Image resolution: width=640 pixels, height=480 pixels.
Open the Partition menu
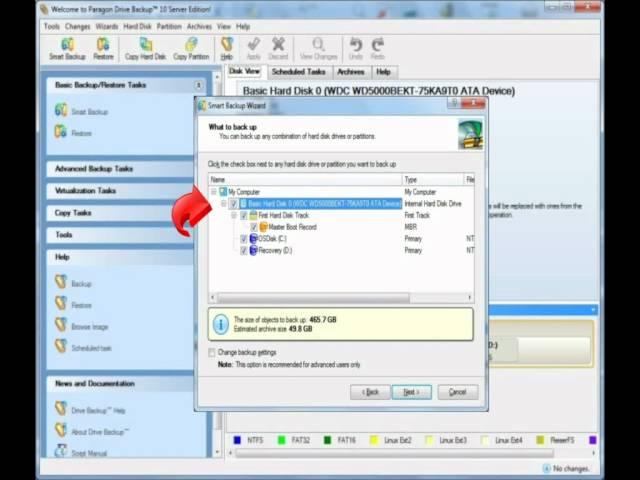click(169, 27)
